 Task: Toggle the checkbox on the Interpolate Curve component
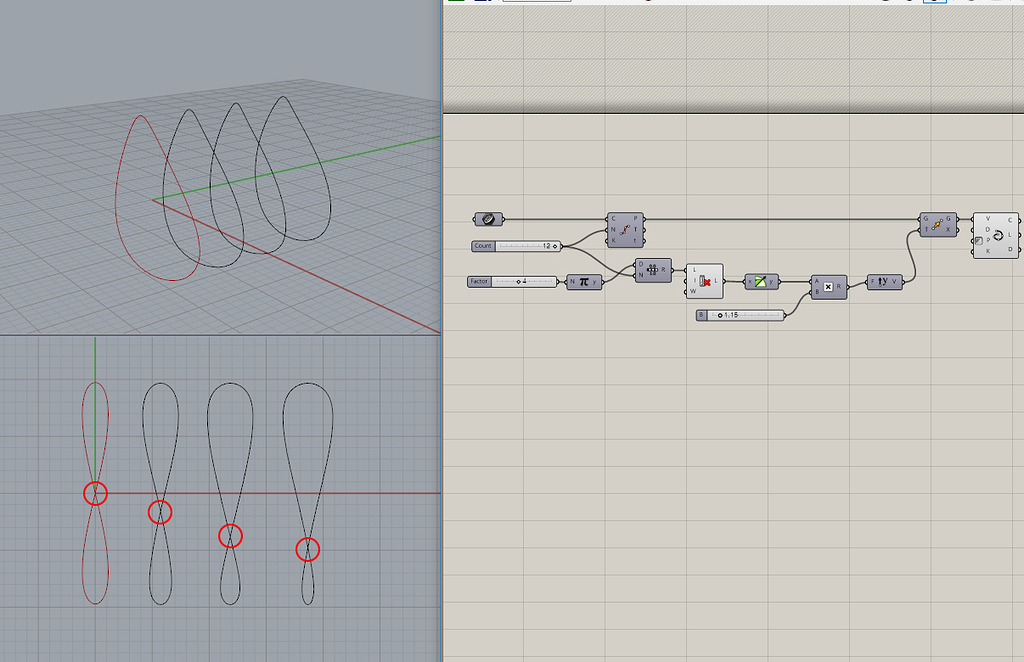977,240
